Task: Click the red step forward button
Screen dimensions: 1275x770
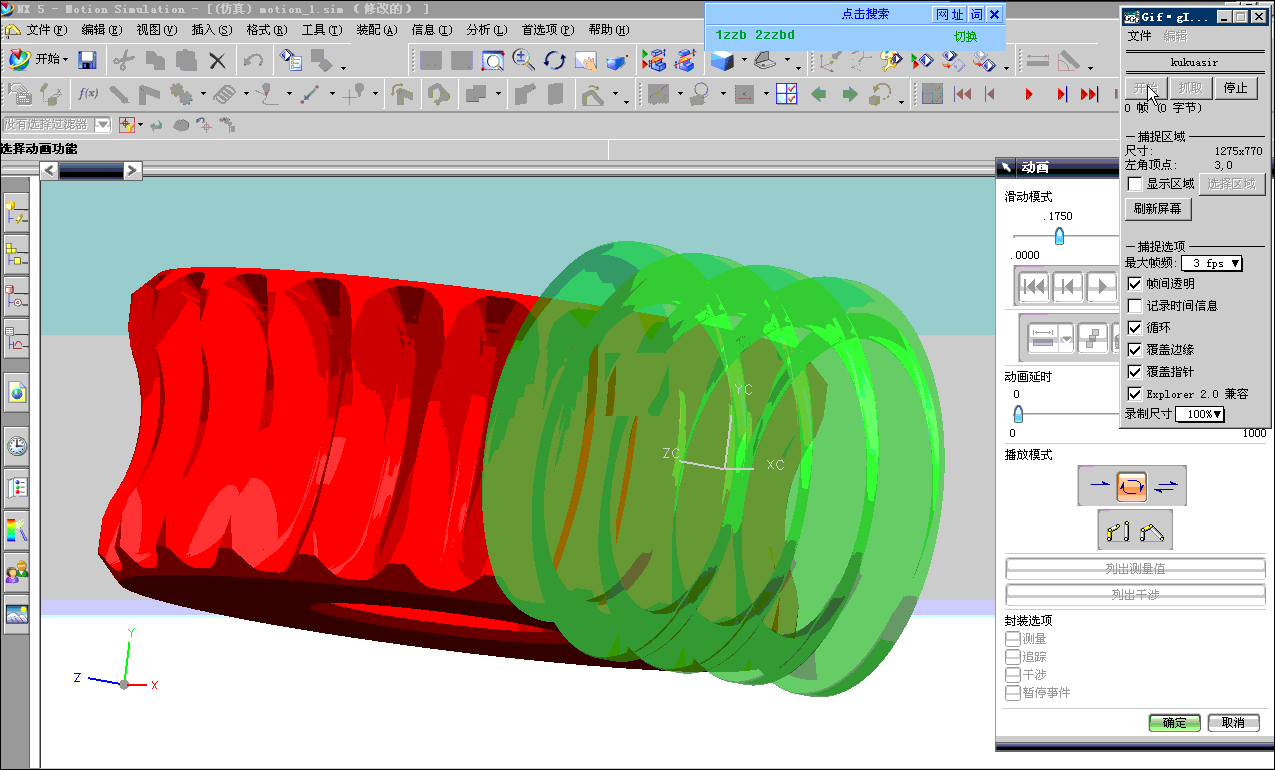Action: pyautogui.click(x=1061, y=95)
